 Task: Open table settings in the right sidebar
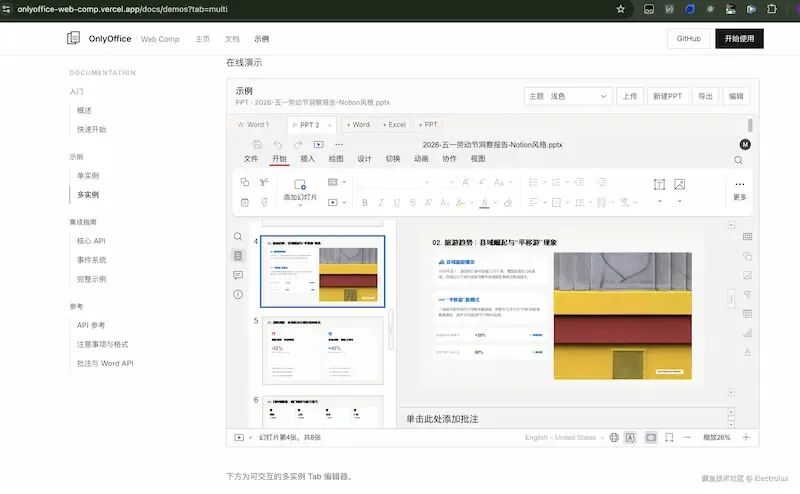pos(747,314)
